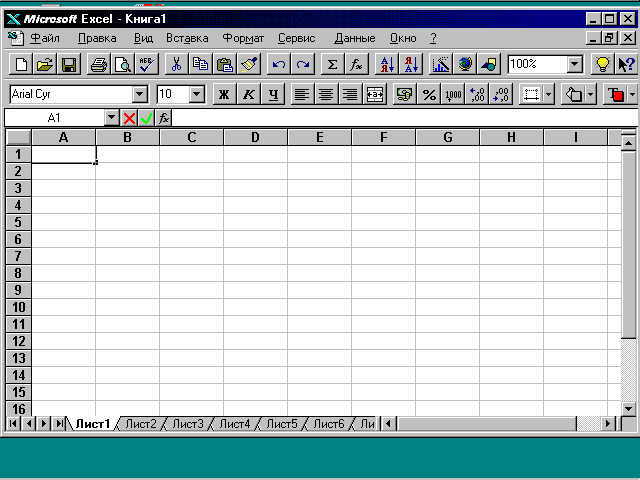640x480 pixels.
Task: Sort descending Я to A
Action: [x=411, y=64]
